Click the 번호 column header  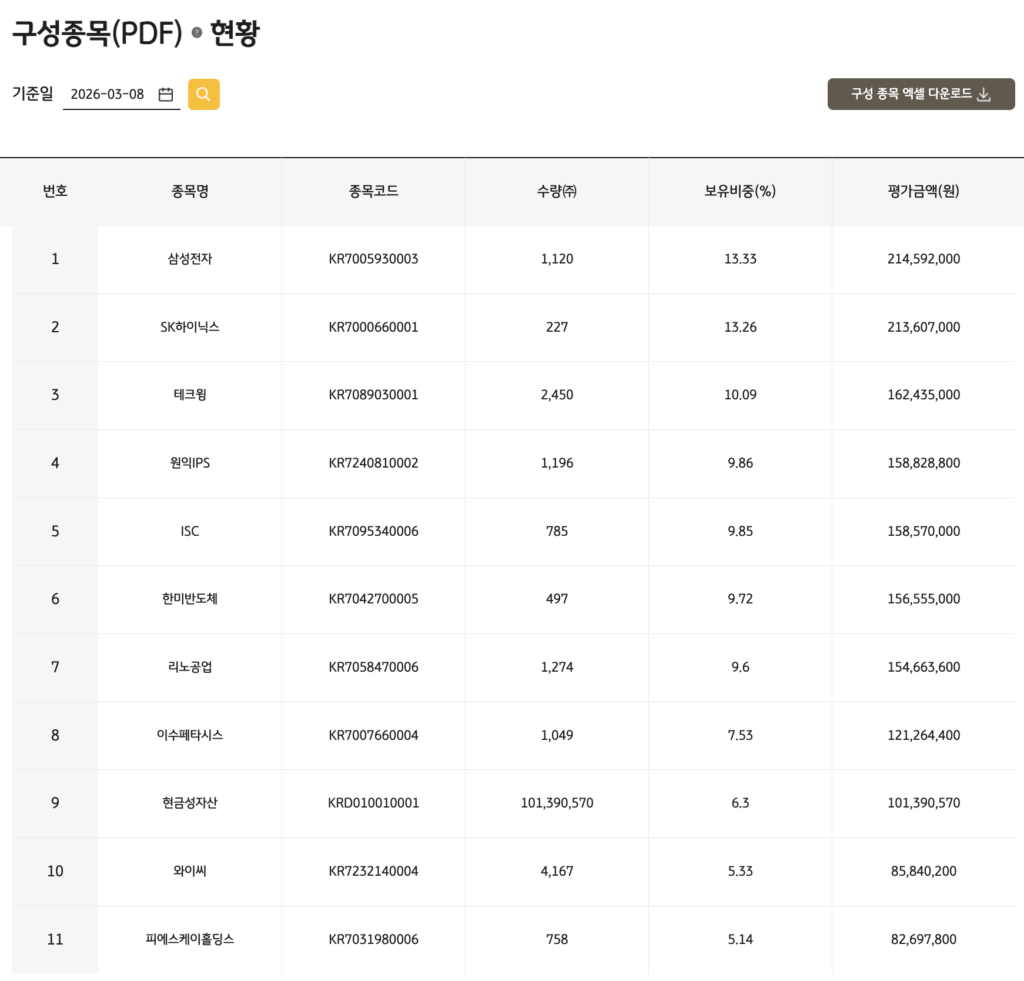[55, 192]
